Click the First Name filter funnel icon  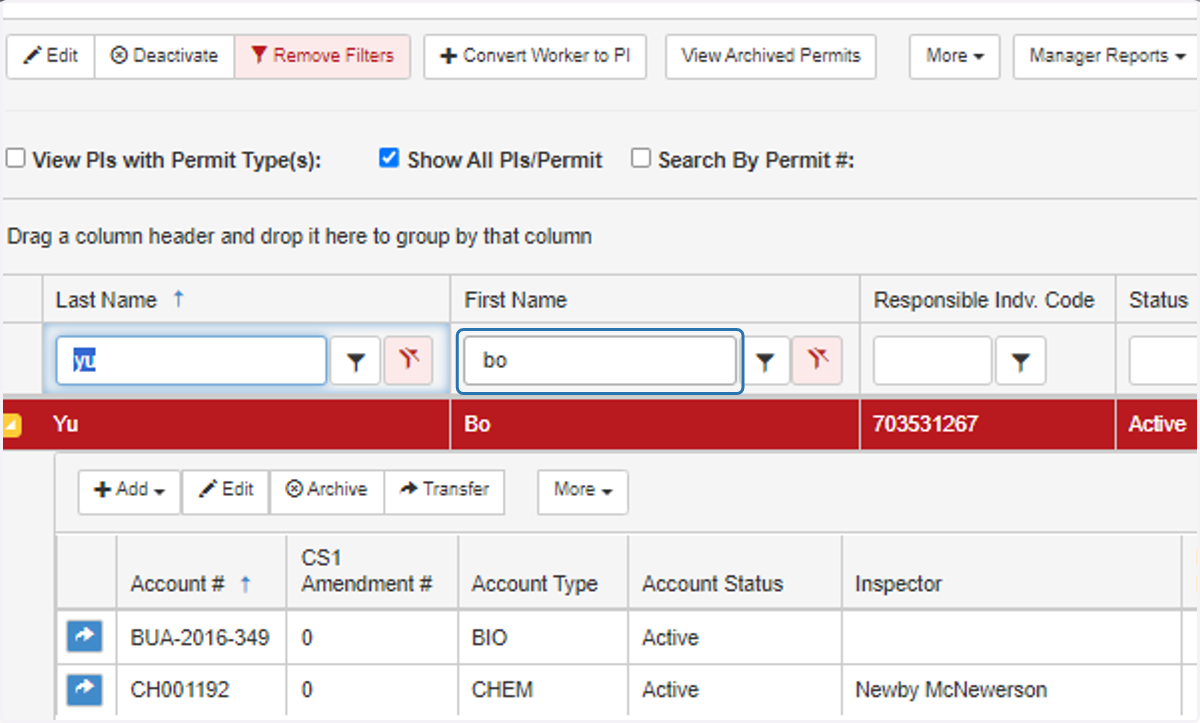pos(765,361)
